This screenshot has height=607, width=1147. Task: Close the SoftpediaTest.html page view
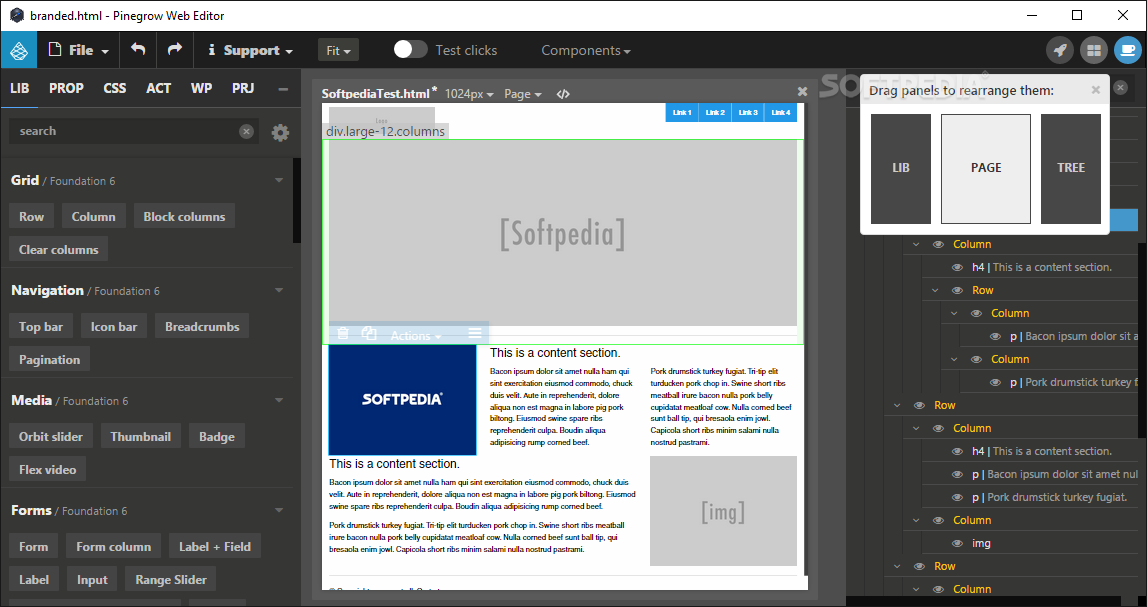tap(802, 91)
